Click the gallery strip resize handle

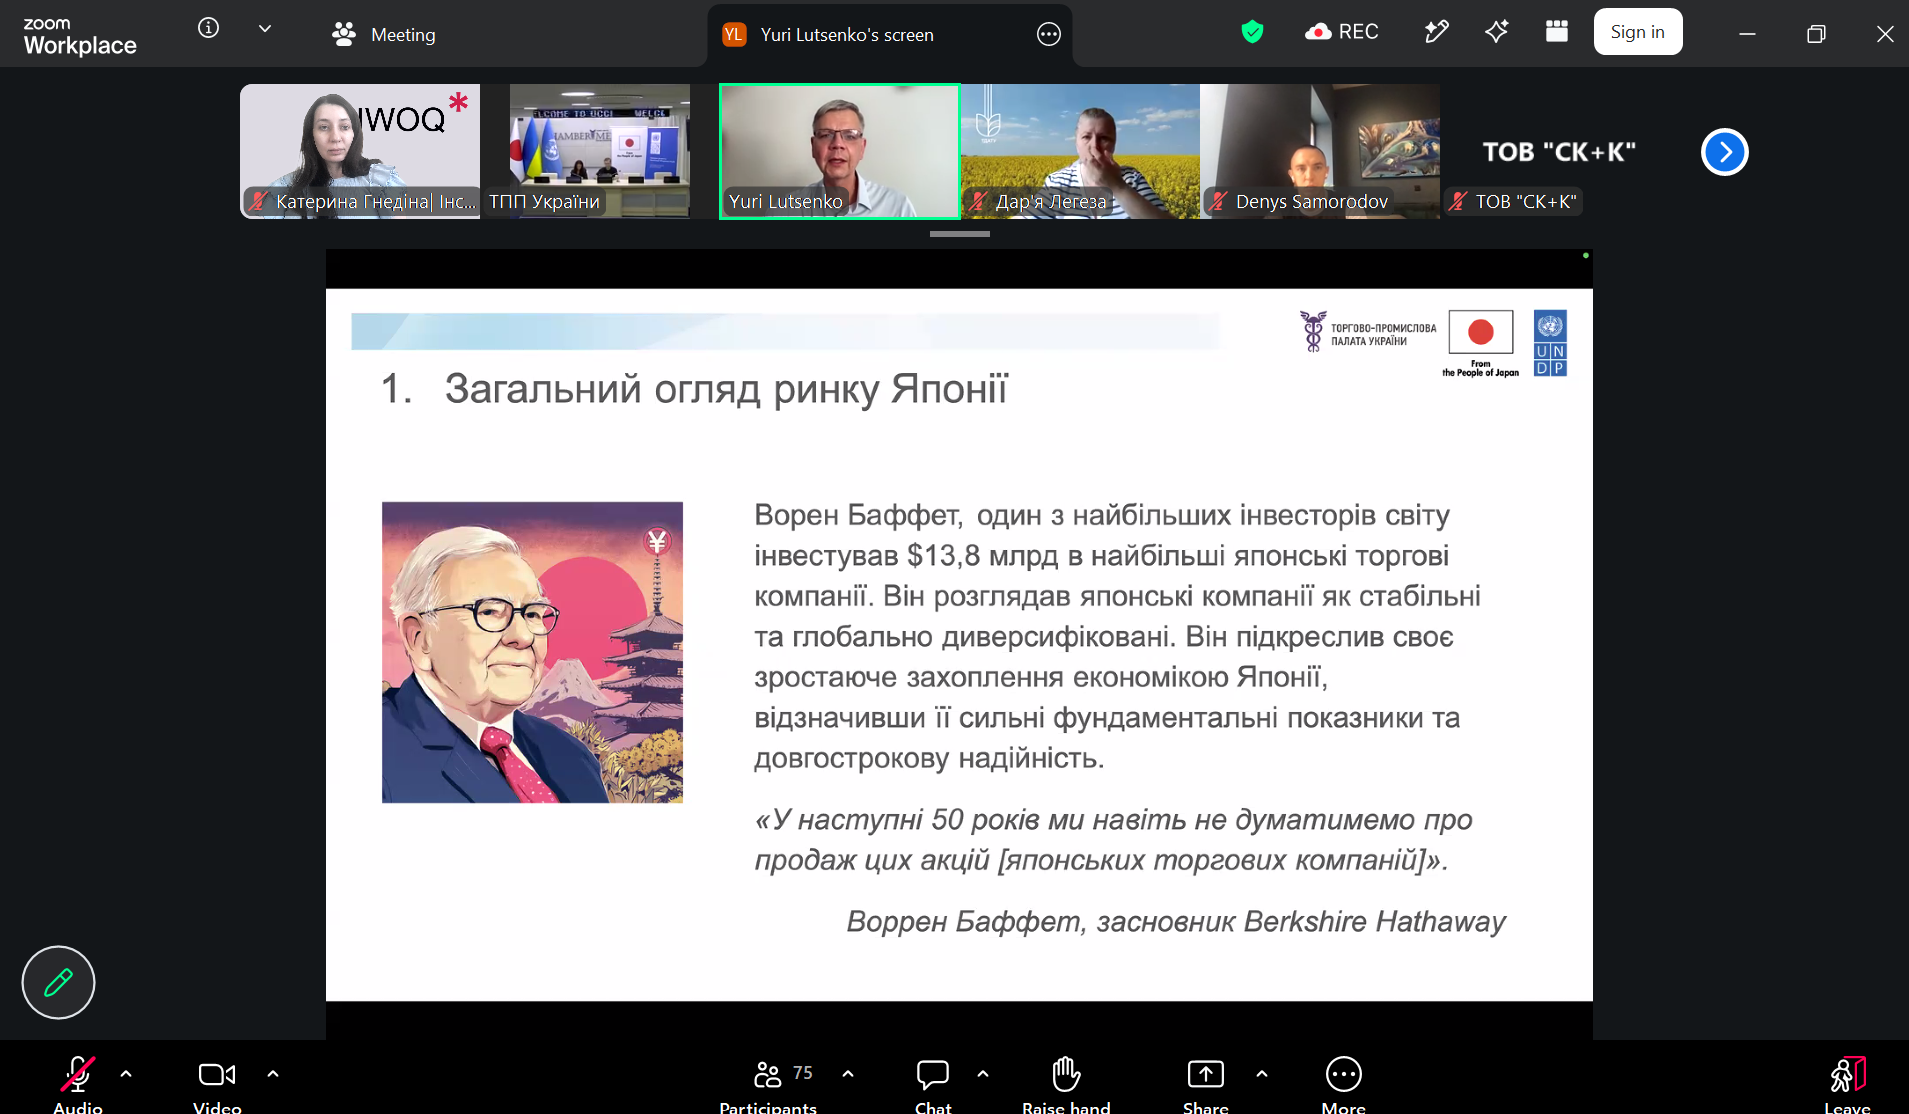point(959,234)
